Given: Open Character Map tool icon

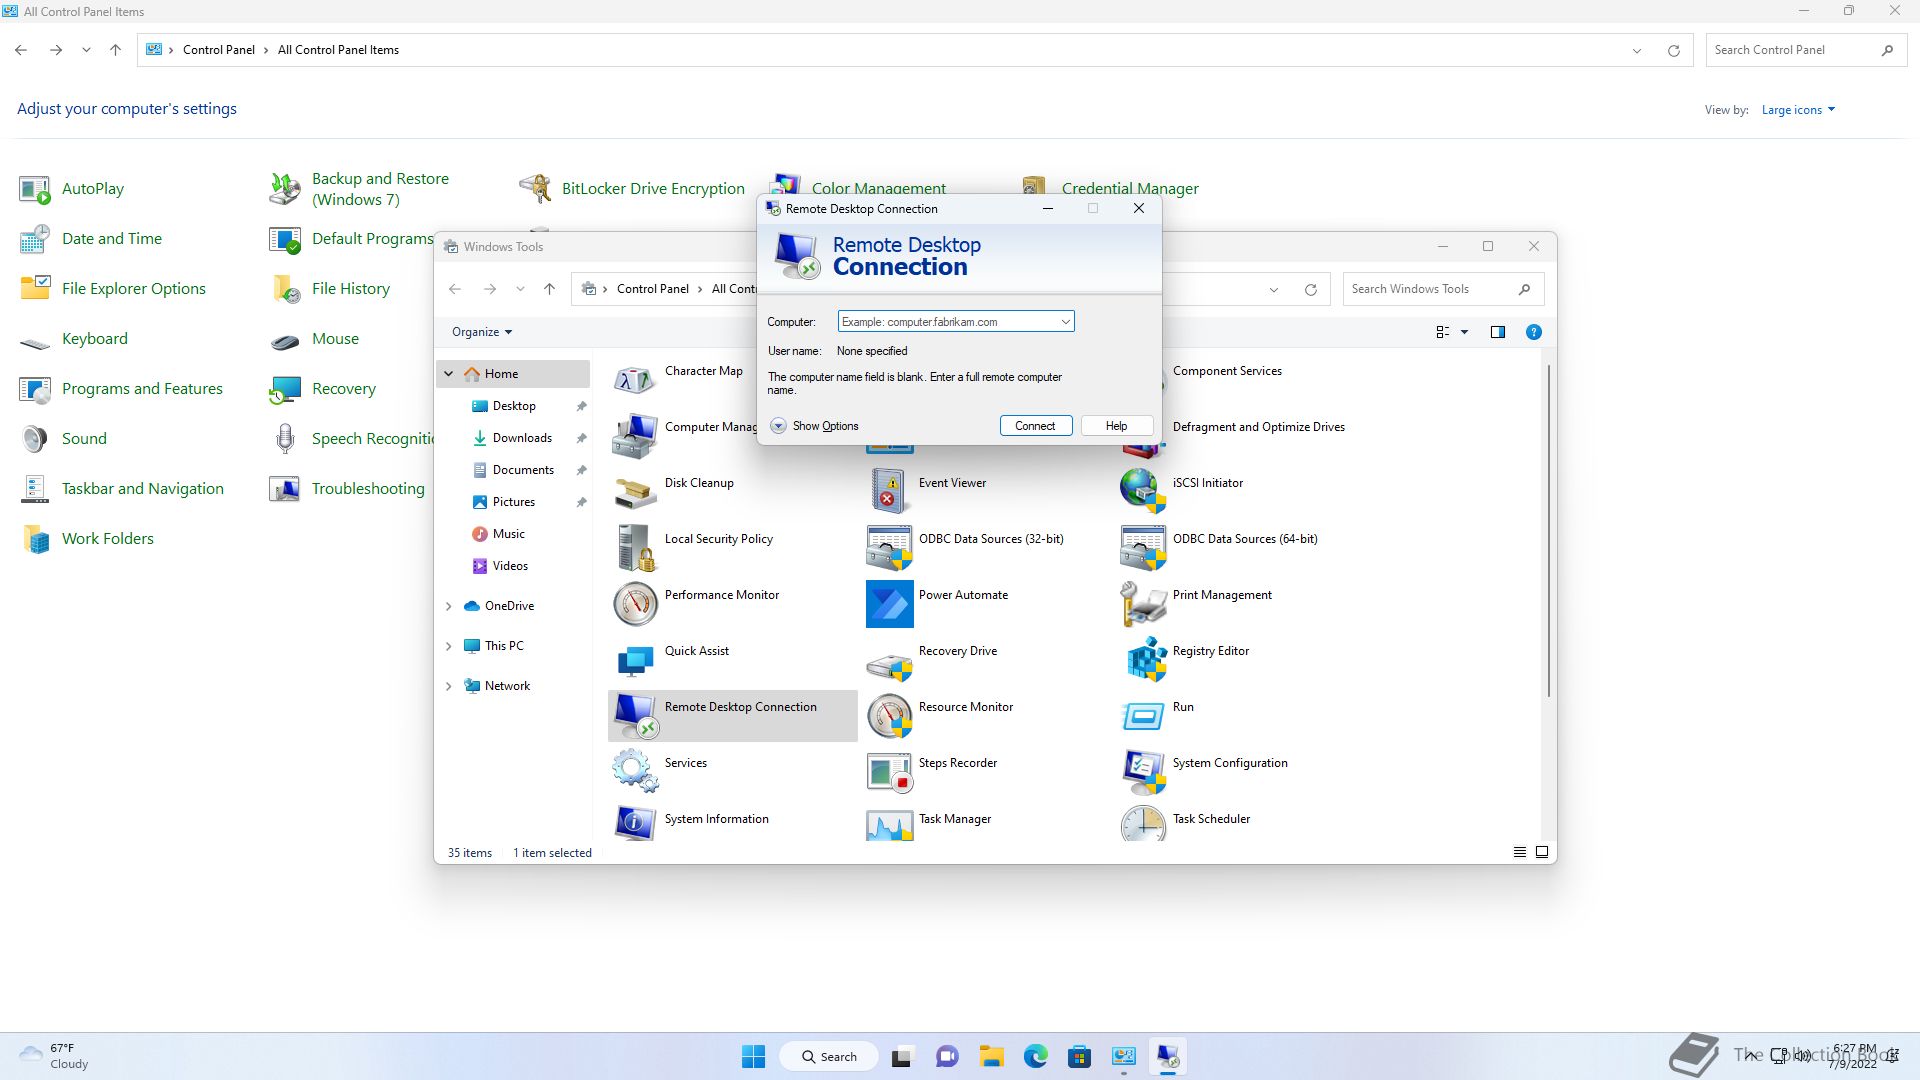Looking at the screenshot, I should coord(635,380).
